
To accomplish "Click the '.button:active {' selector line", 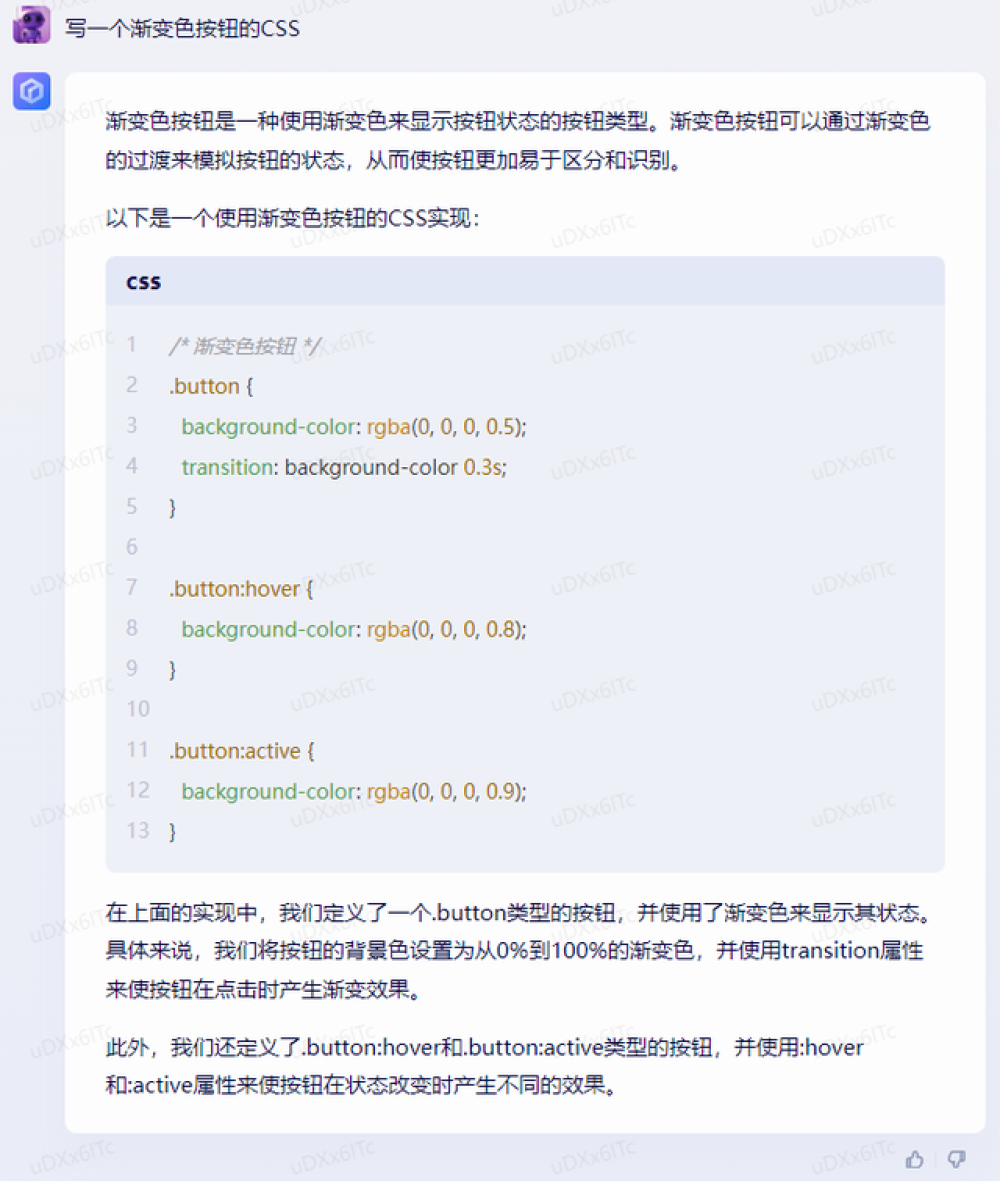I will tap(242, 751).
